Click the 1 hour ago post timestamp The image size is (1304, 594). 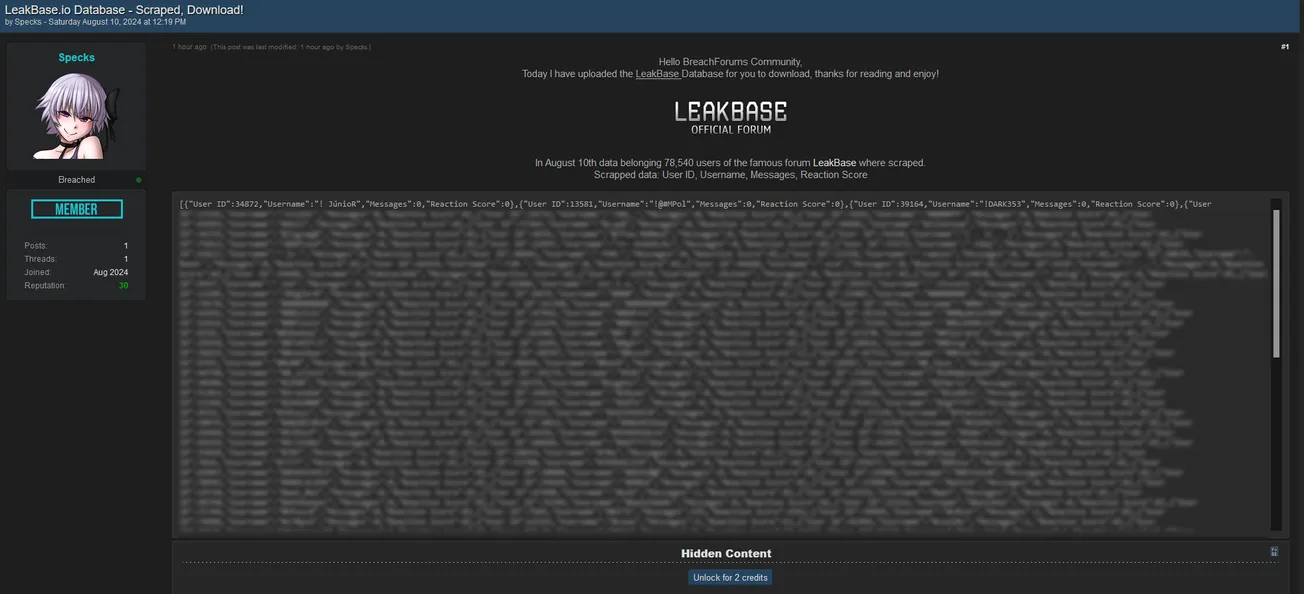coord(189,47)
